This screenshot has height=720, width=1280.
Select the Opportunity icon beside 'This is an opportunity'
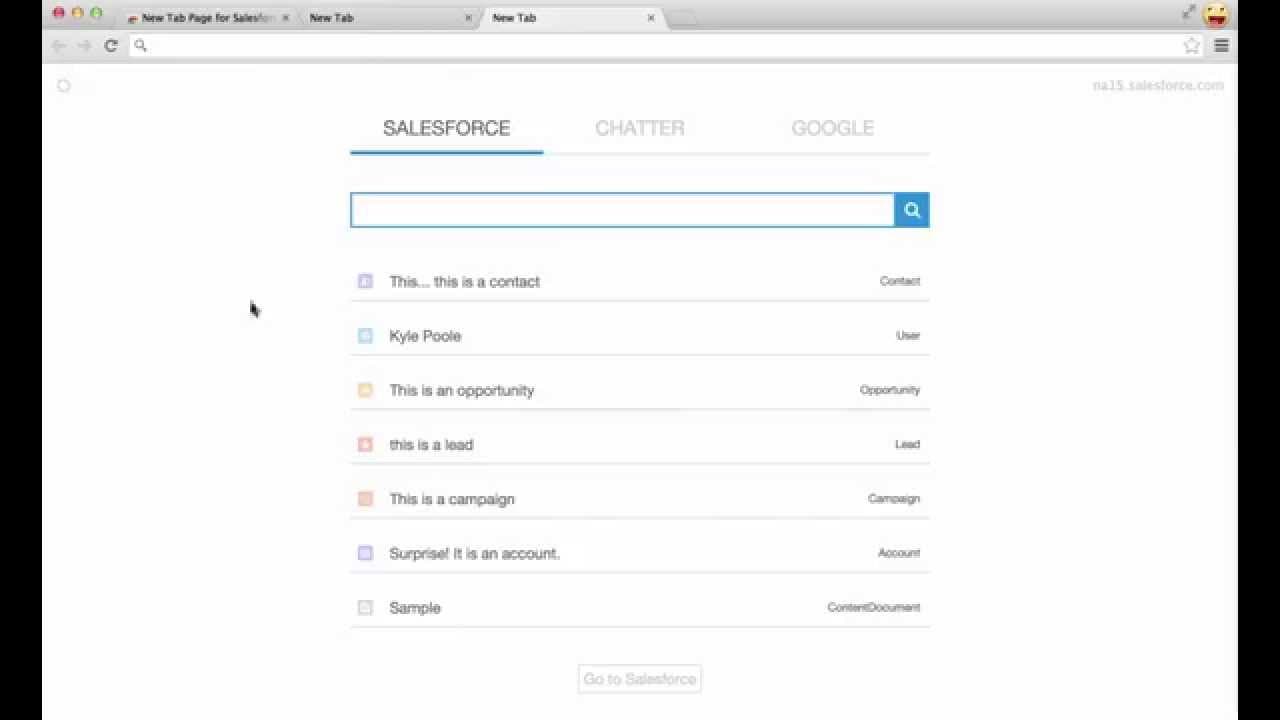pos(365,390)
